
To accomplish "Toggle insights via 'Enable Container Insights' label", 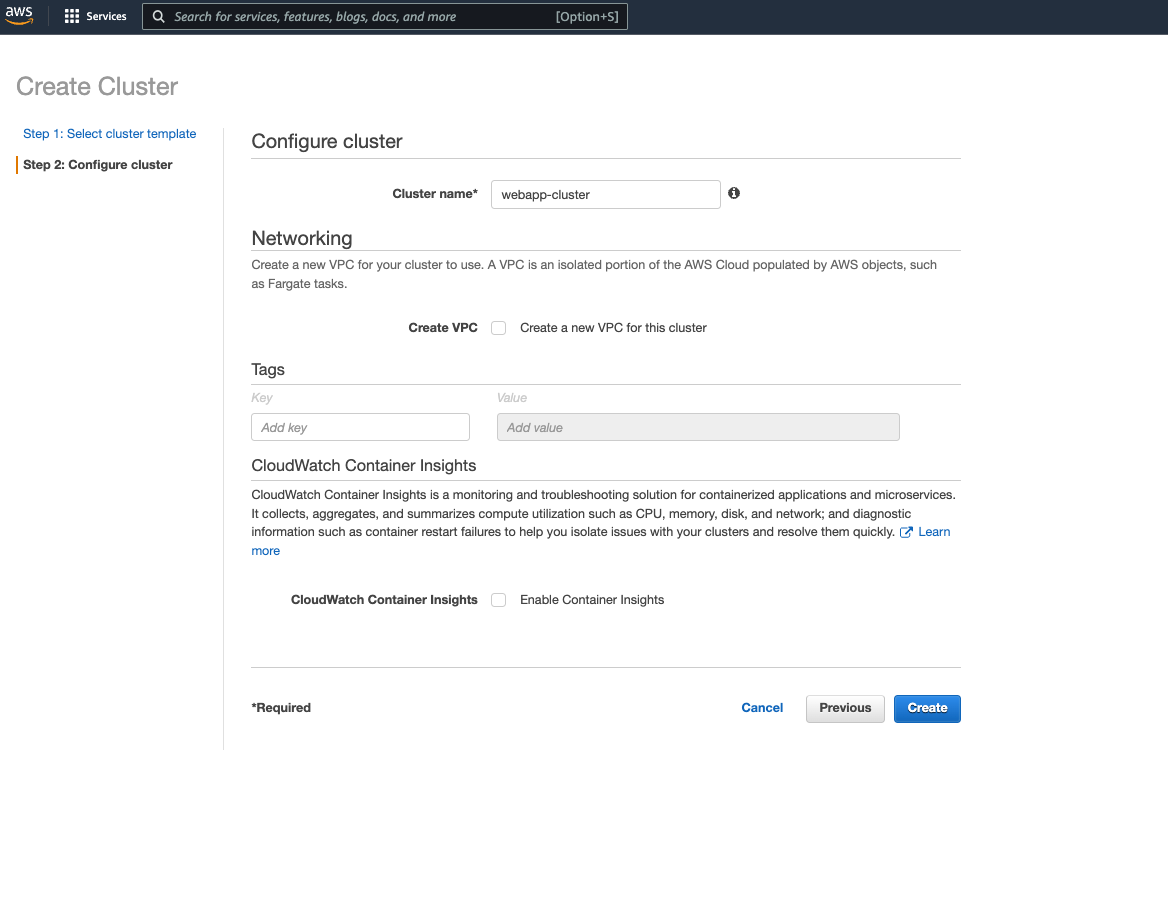I will click(x=592, y=599).
